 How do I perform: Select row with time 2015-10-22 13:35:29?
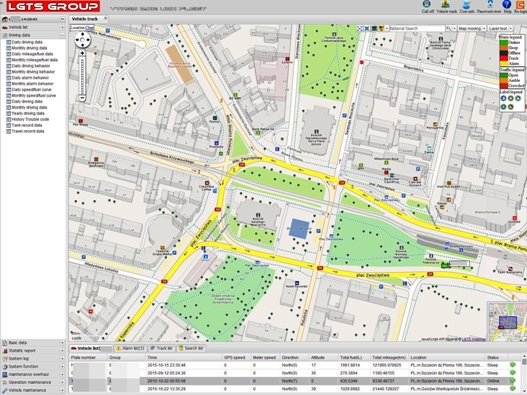[x=296, y=389]
